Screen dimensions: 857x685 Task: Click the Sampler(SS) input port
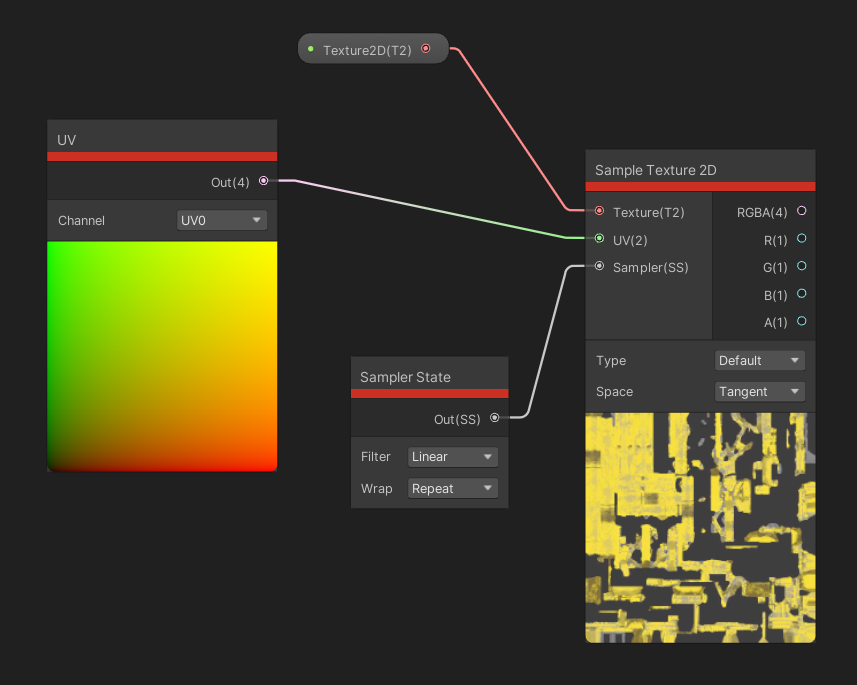click(x=599, y=267)
